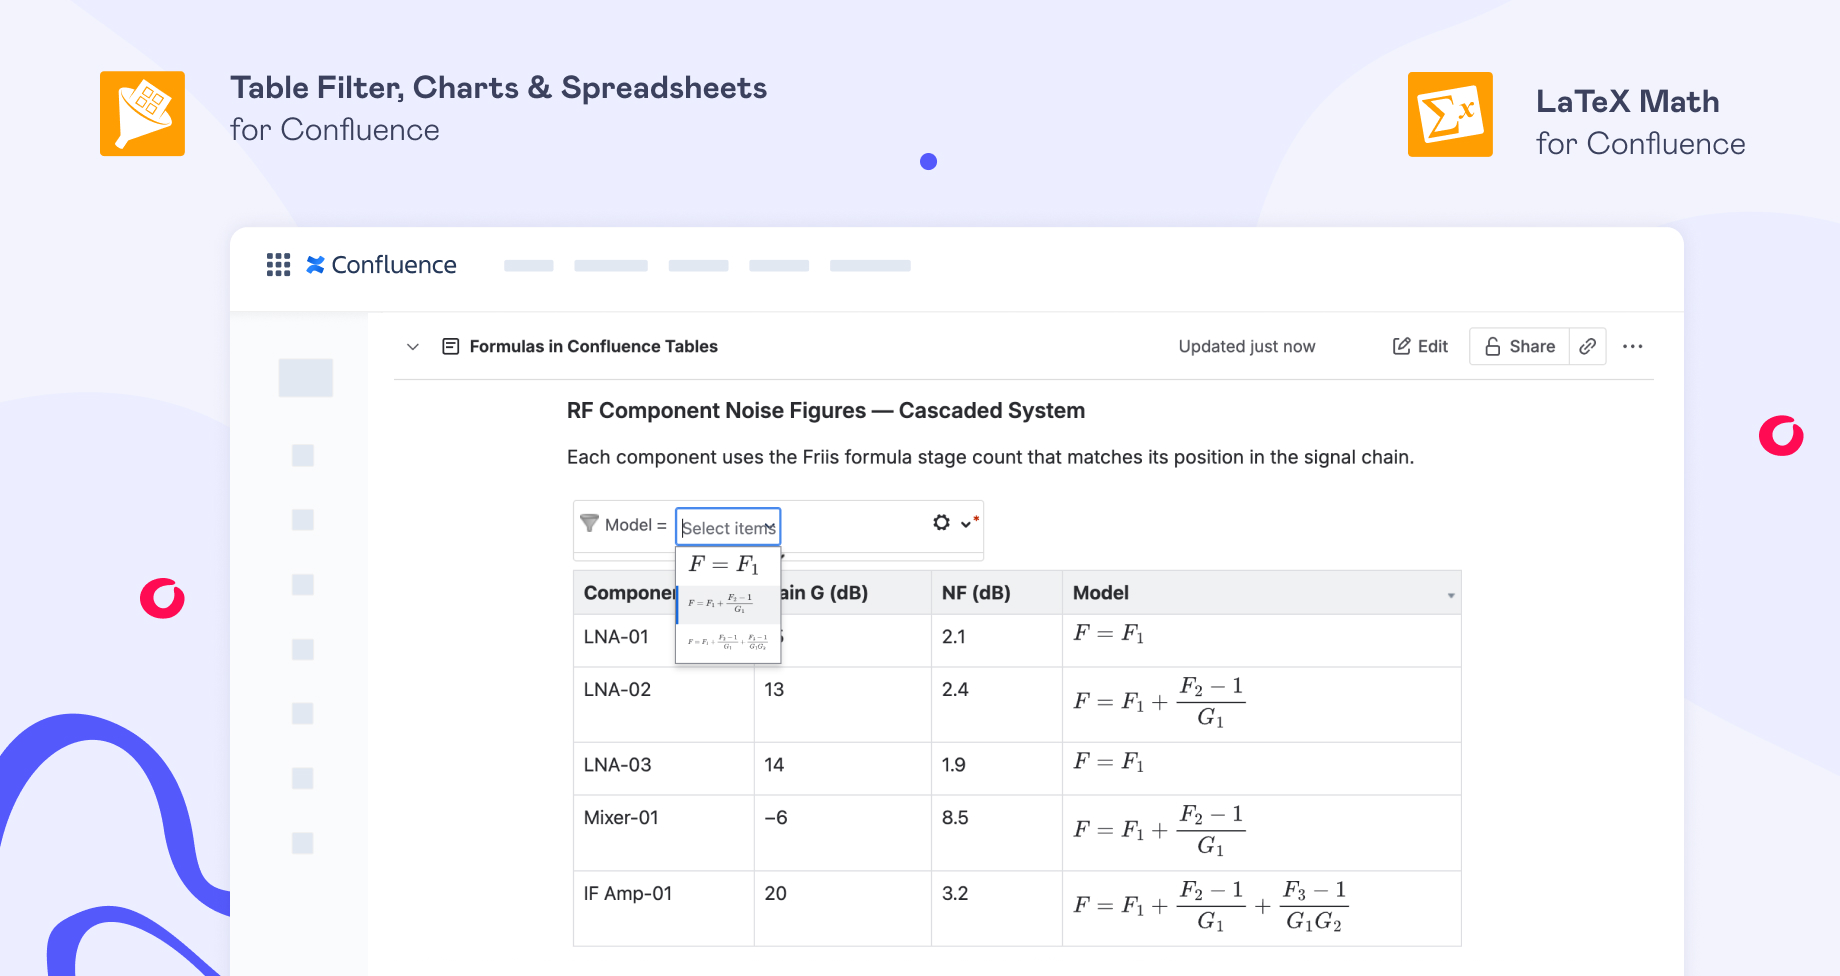Image resolution: width=1840 pixels, height=976 pixels.
Task: Click the Table Filter, Charts & Spreadsheets app icon
Action: pos(142,113)
